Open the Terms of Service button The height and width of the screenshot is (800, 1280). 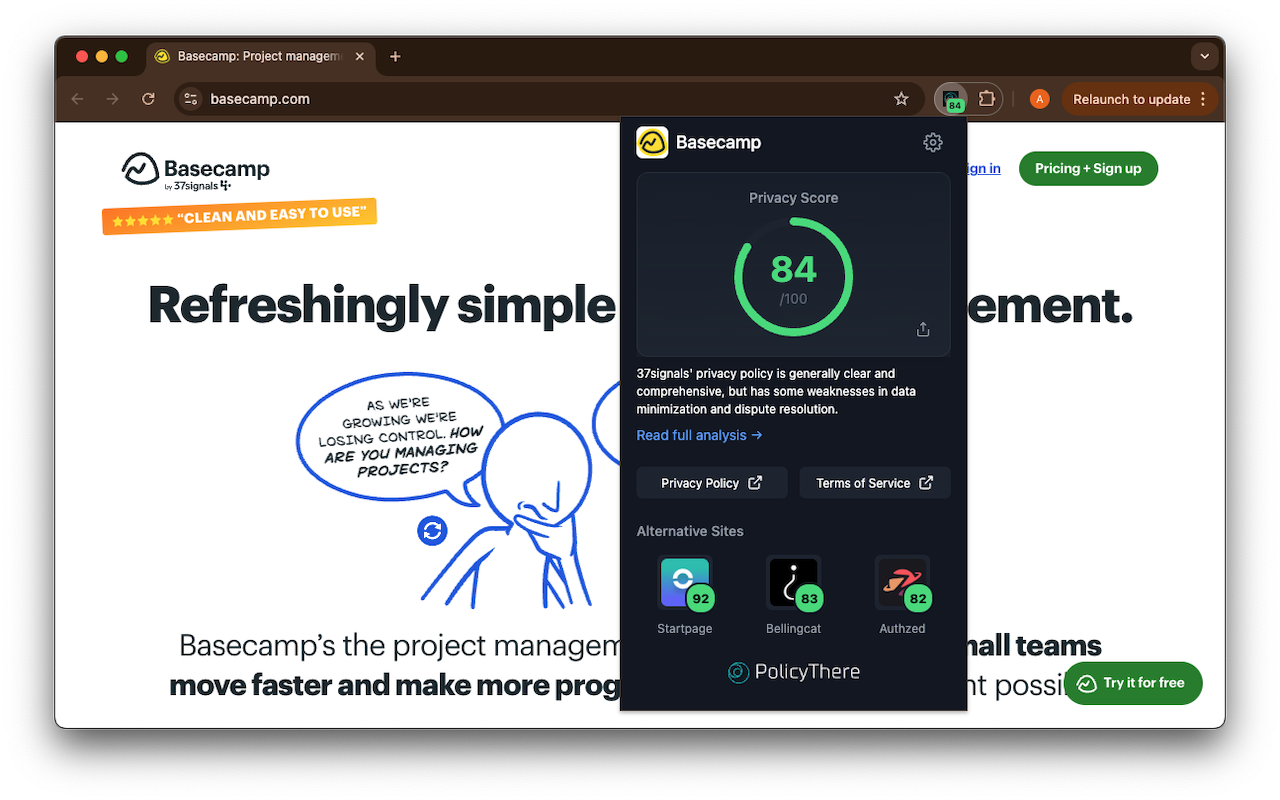(875, 483)
